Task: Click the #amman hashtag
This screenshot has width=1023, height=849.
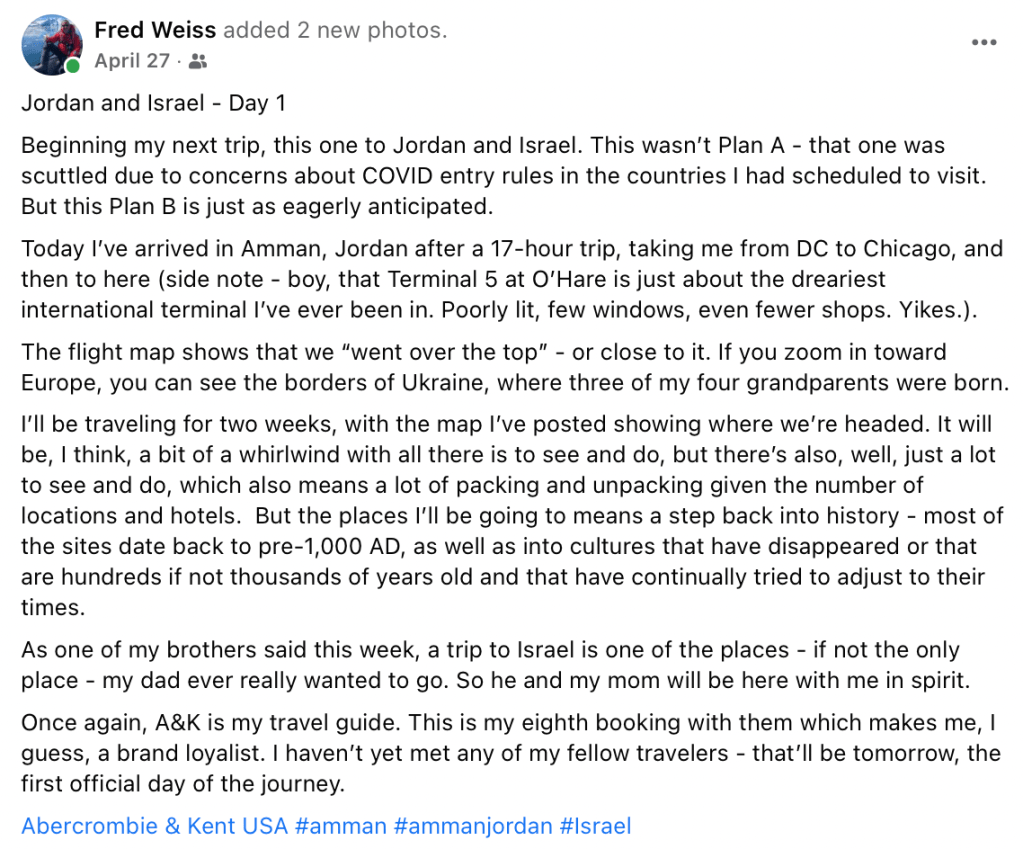Action: pos(341,827)
